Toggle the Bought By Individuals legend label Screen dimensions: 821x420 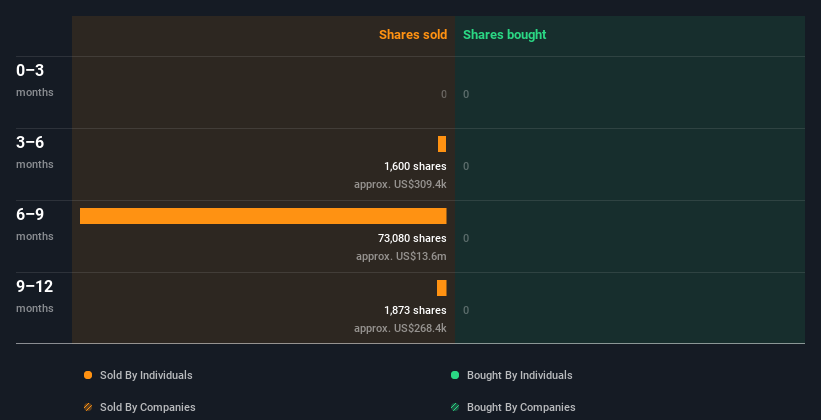click(519, 375)
